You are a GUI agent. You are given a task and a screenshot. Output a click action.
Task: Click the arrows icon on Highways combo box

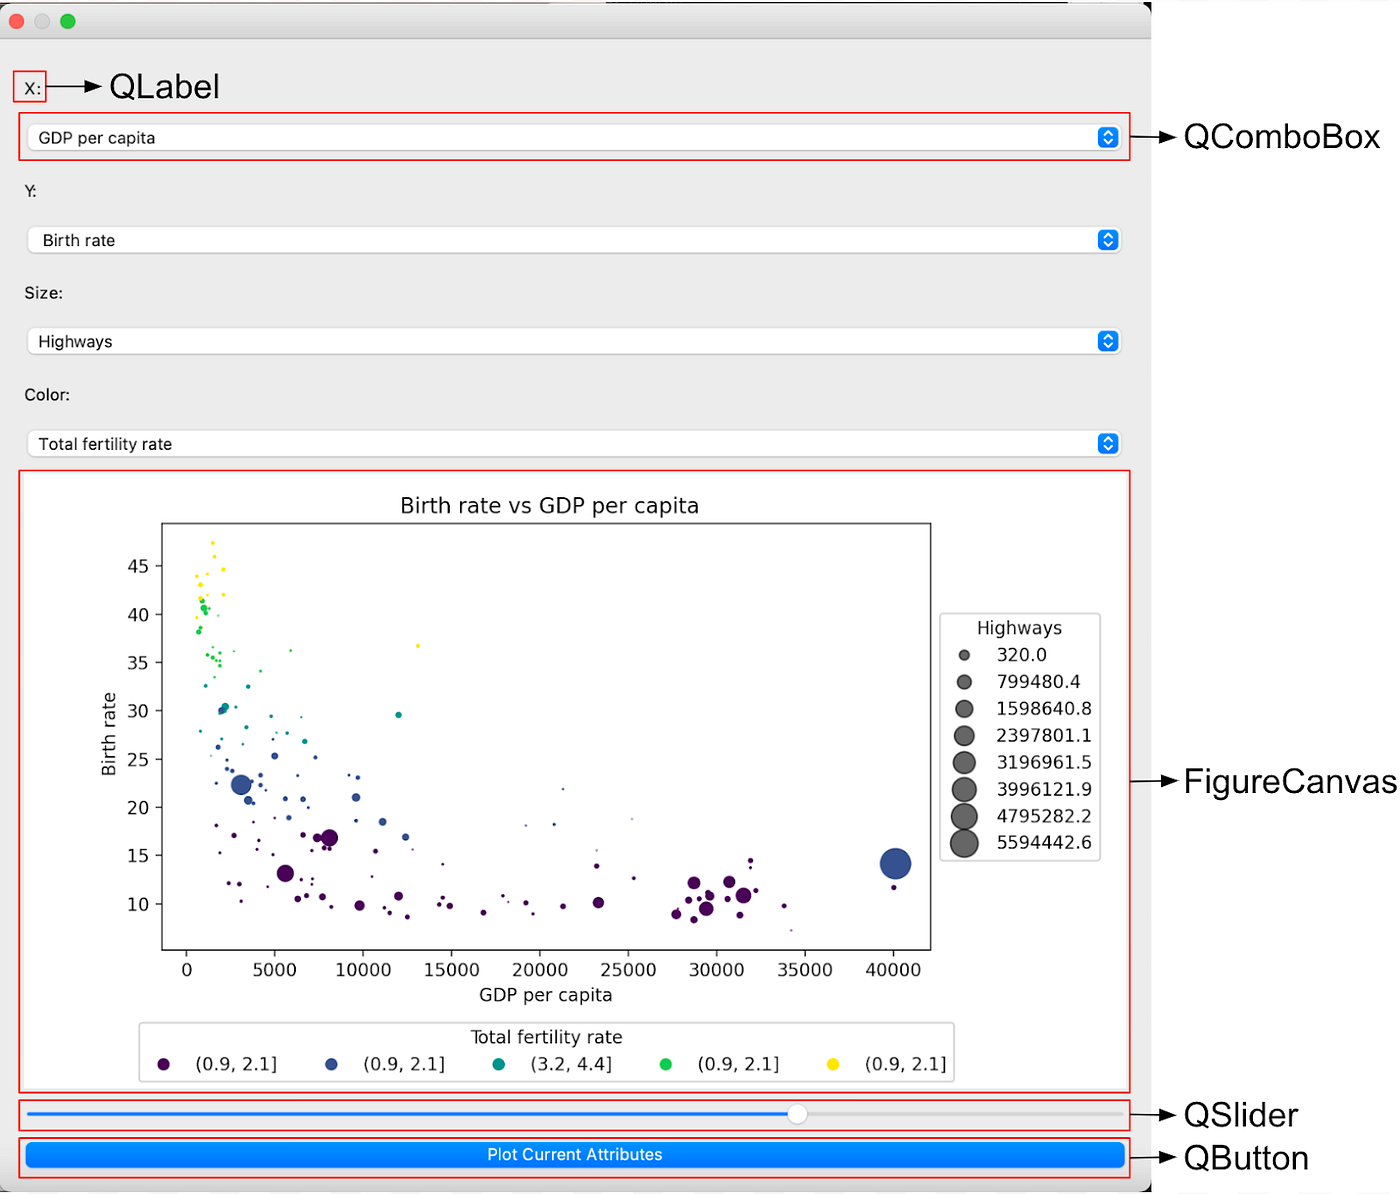[x=1107, y=341]
